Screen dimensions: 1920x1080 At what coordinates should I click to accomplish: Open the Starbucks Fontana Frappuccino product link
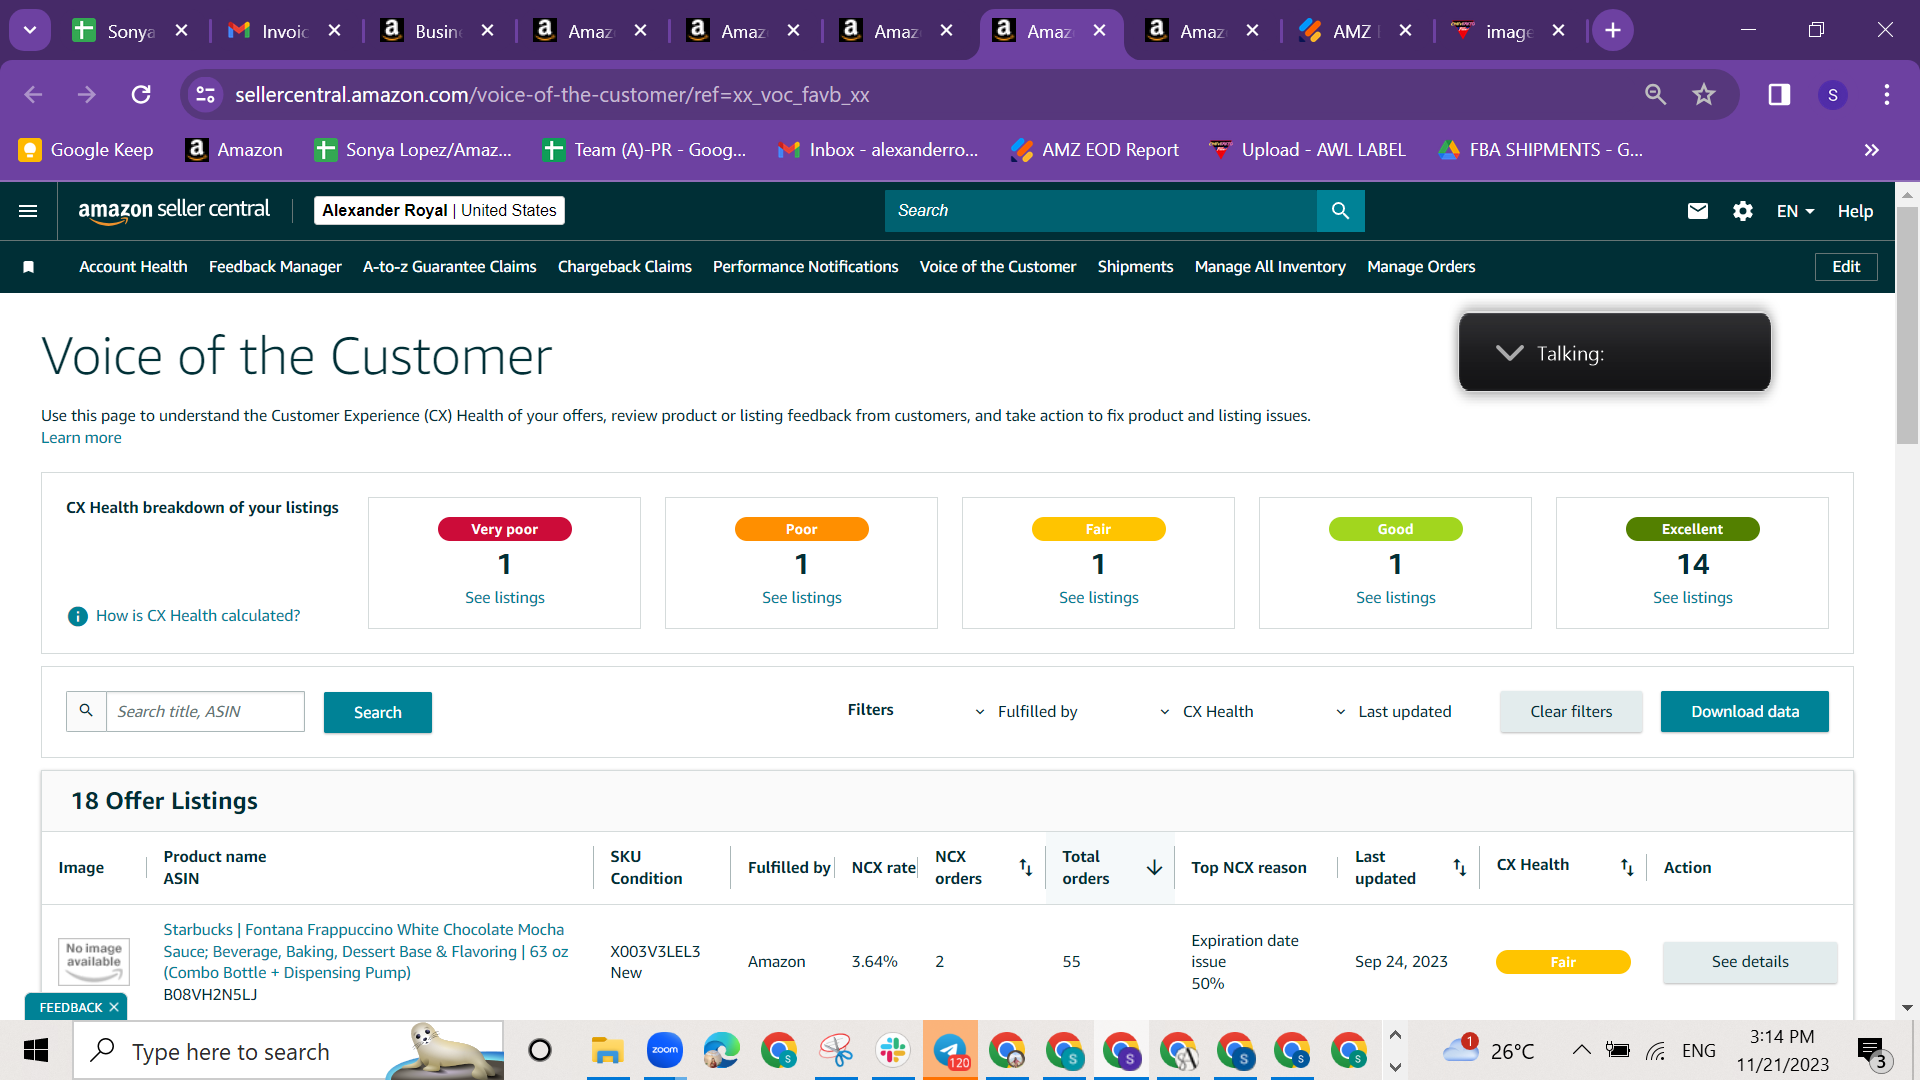(x=366, y=951)
